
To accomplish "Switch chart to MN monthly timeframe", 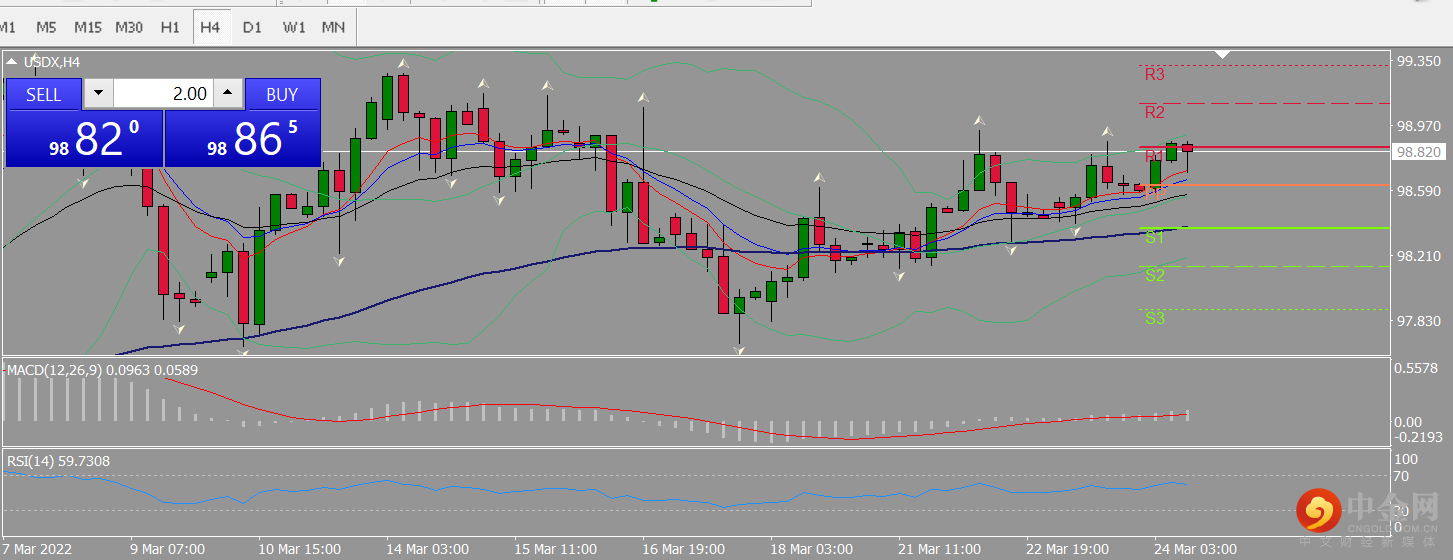I will coord(333,27).
